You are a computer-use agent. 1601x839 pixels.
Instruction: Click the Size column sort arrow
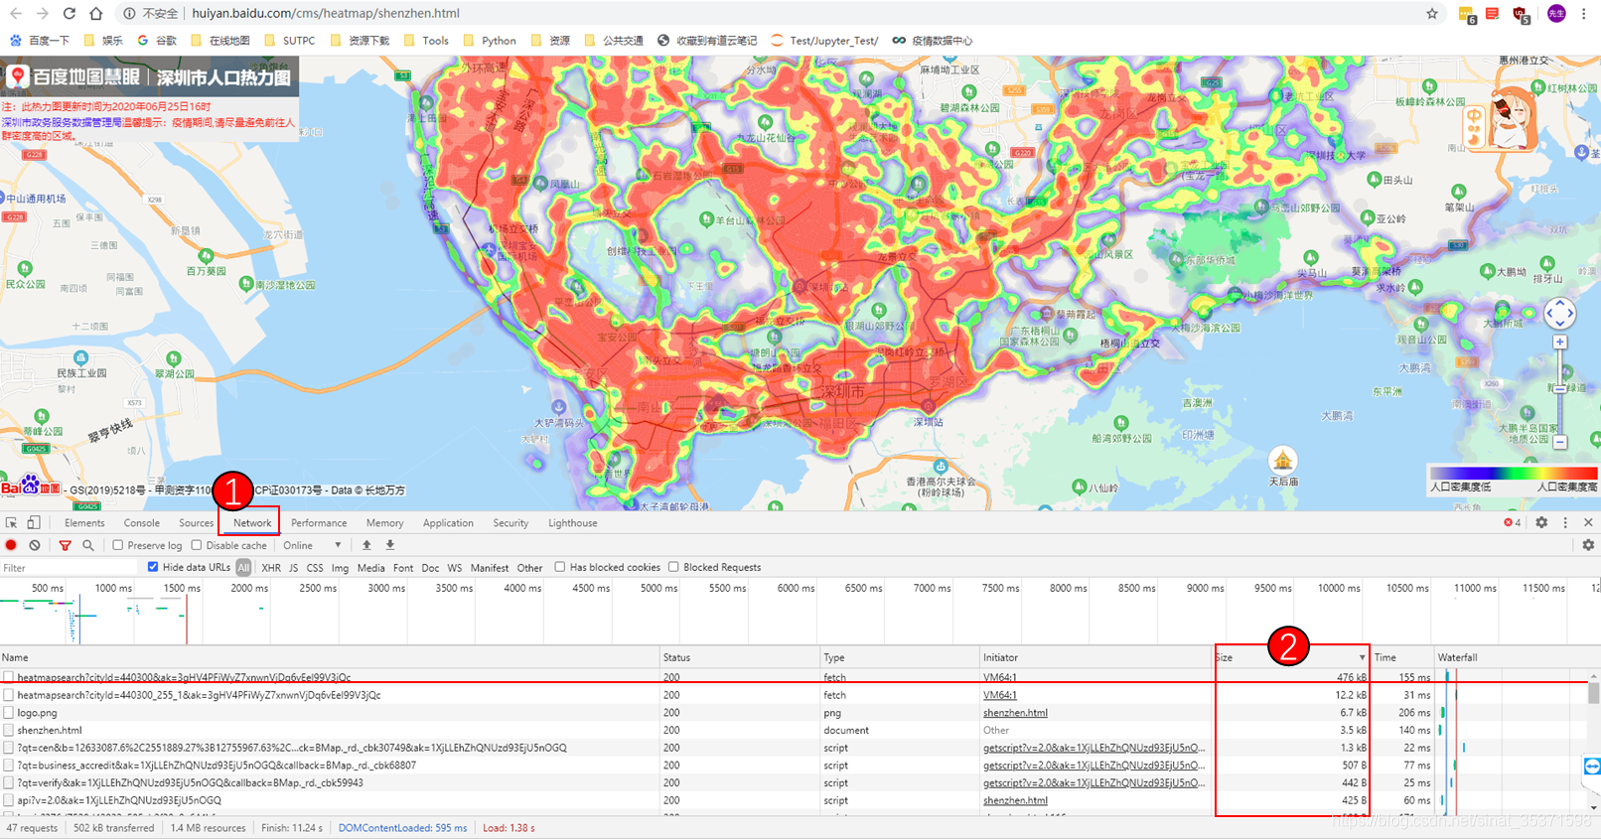(x=1362, y=657)
